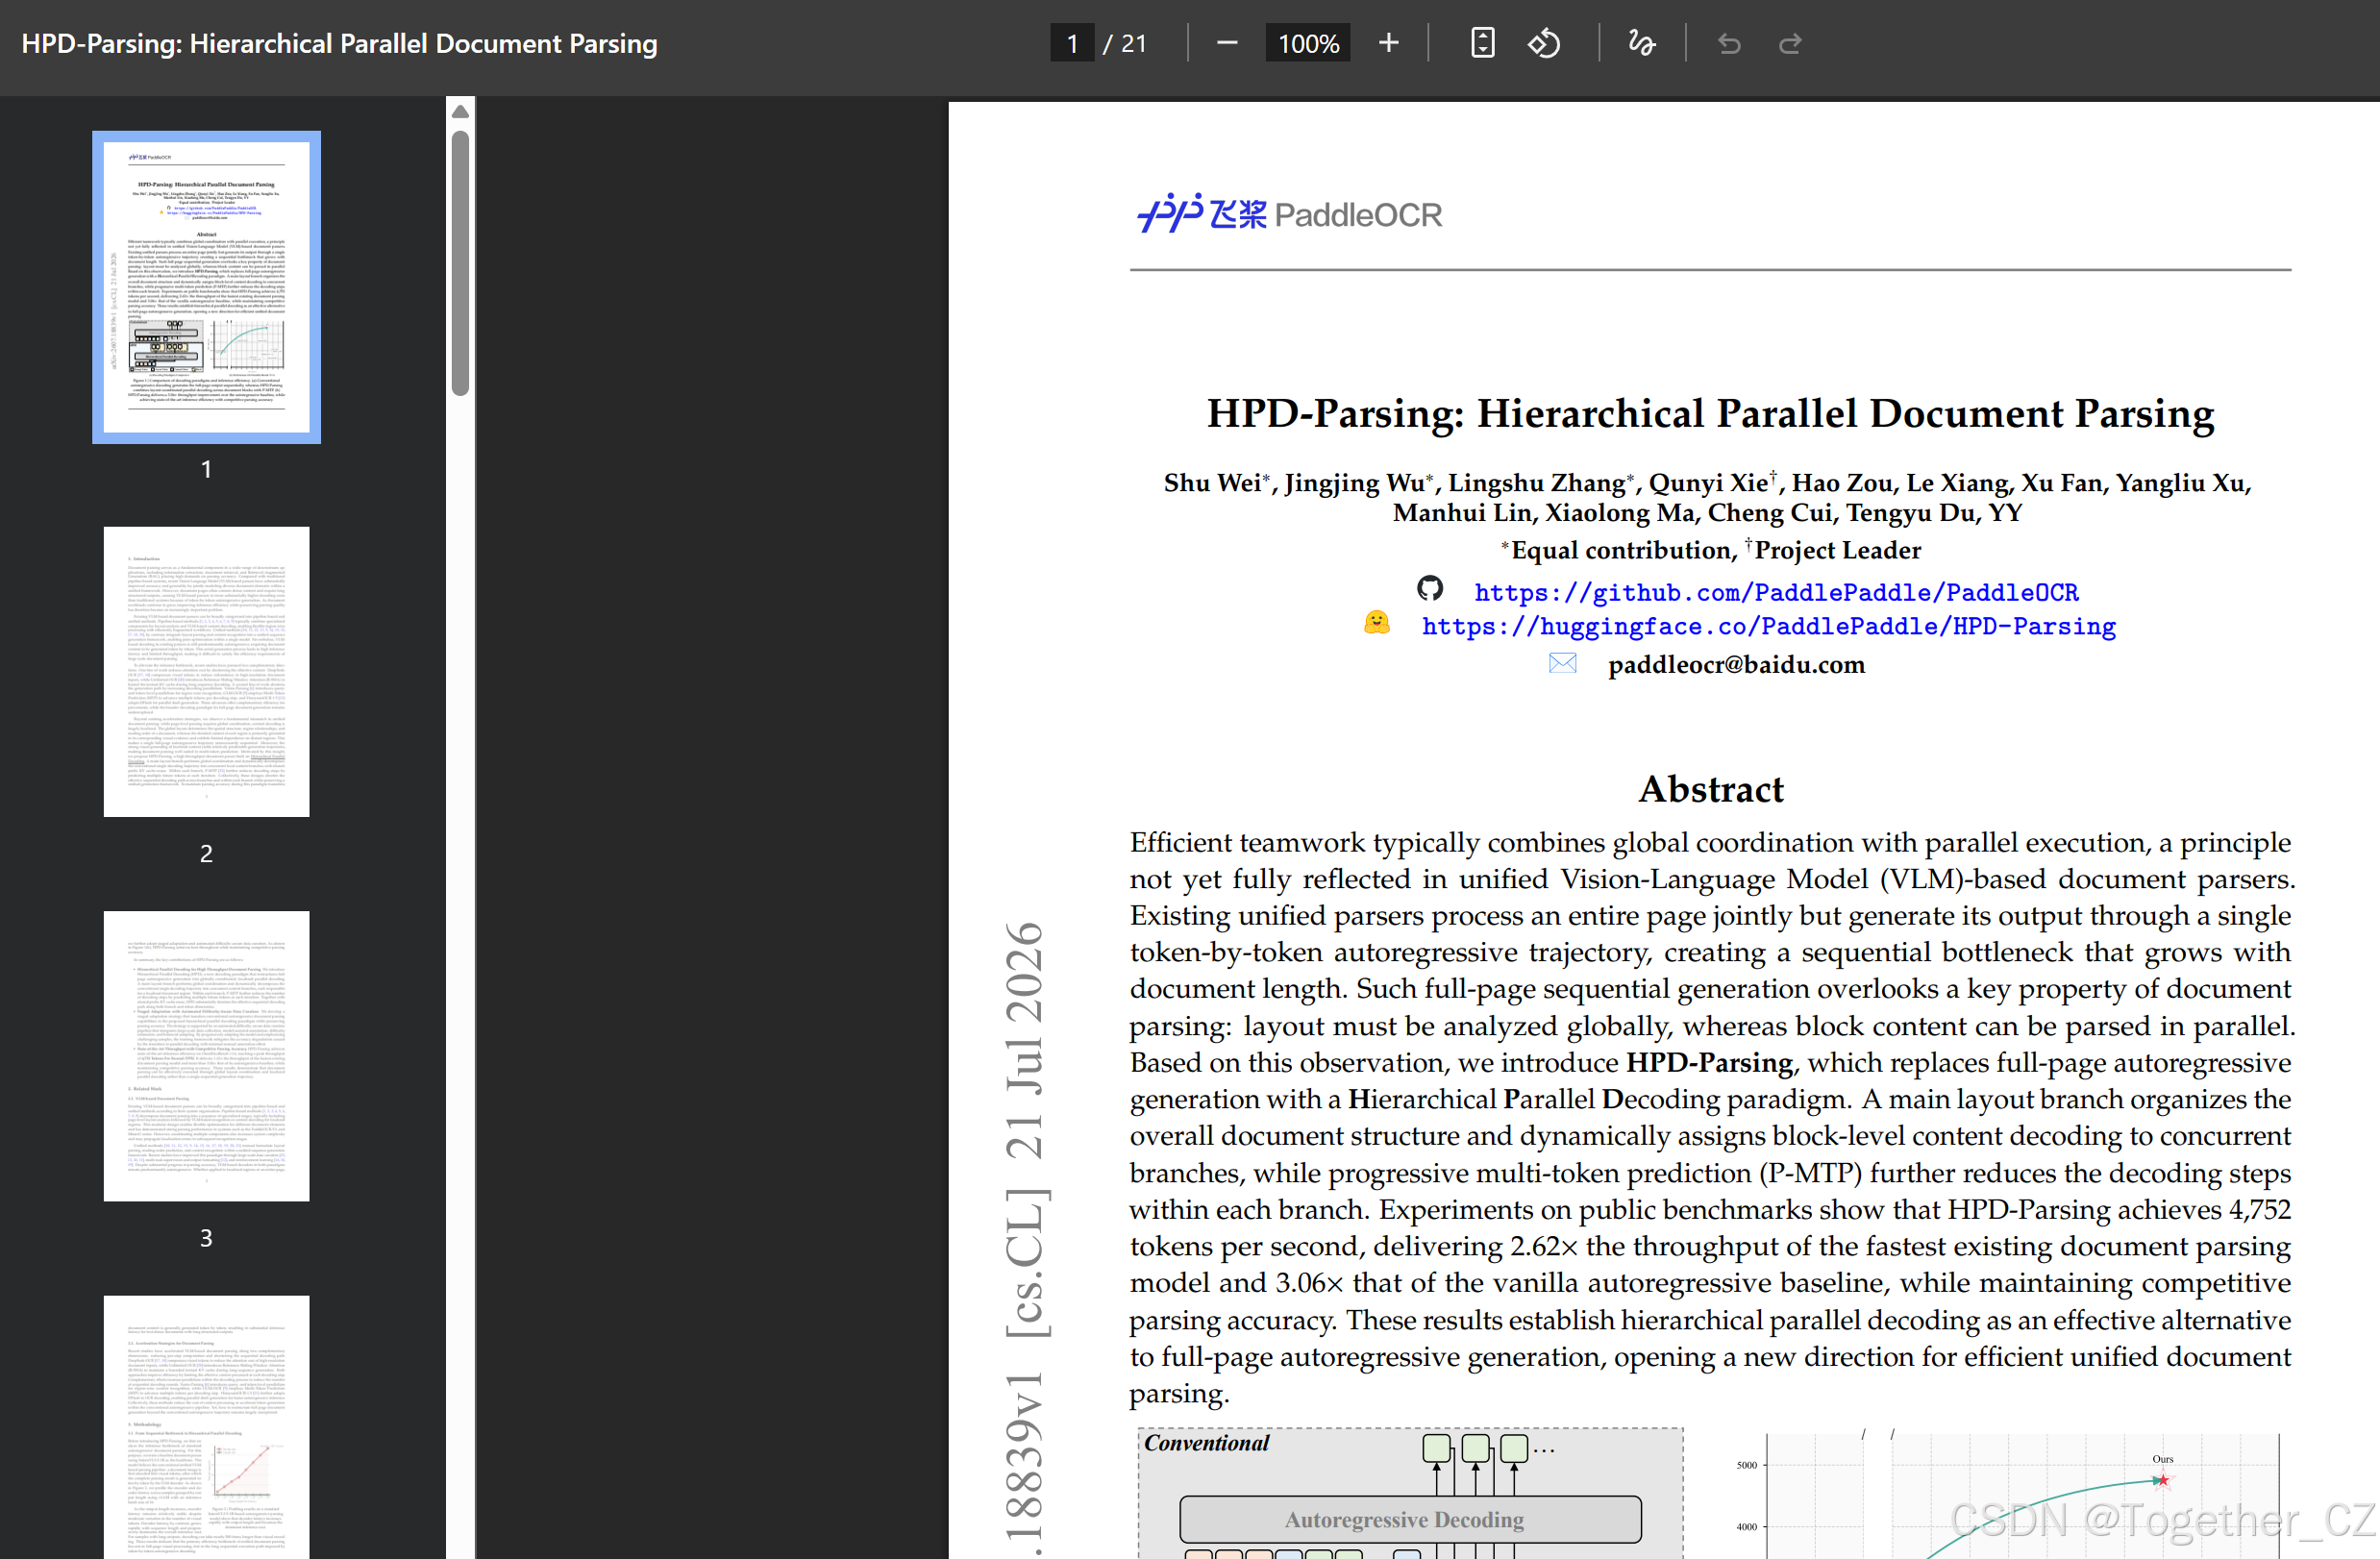This screenshot has height=1559, width=2380.
Task: Click the GitHub octocat icon
Action: pyautogui.click(x=1430, y=589)
